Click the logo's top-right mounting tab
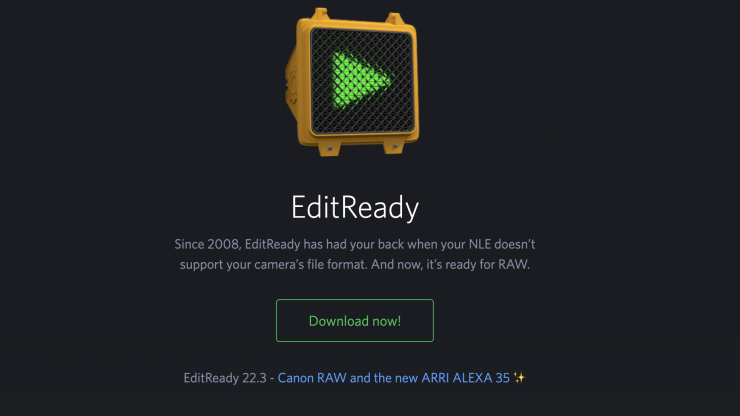 click(395, 18)
